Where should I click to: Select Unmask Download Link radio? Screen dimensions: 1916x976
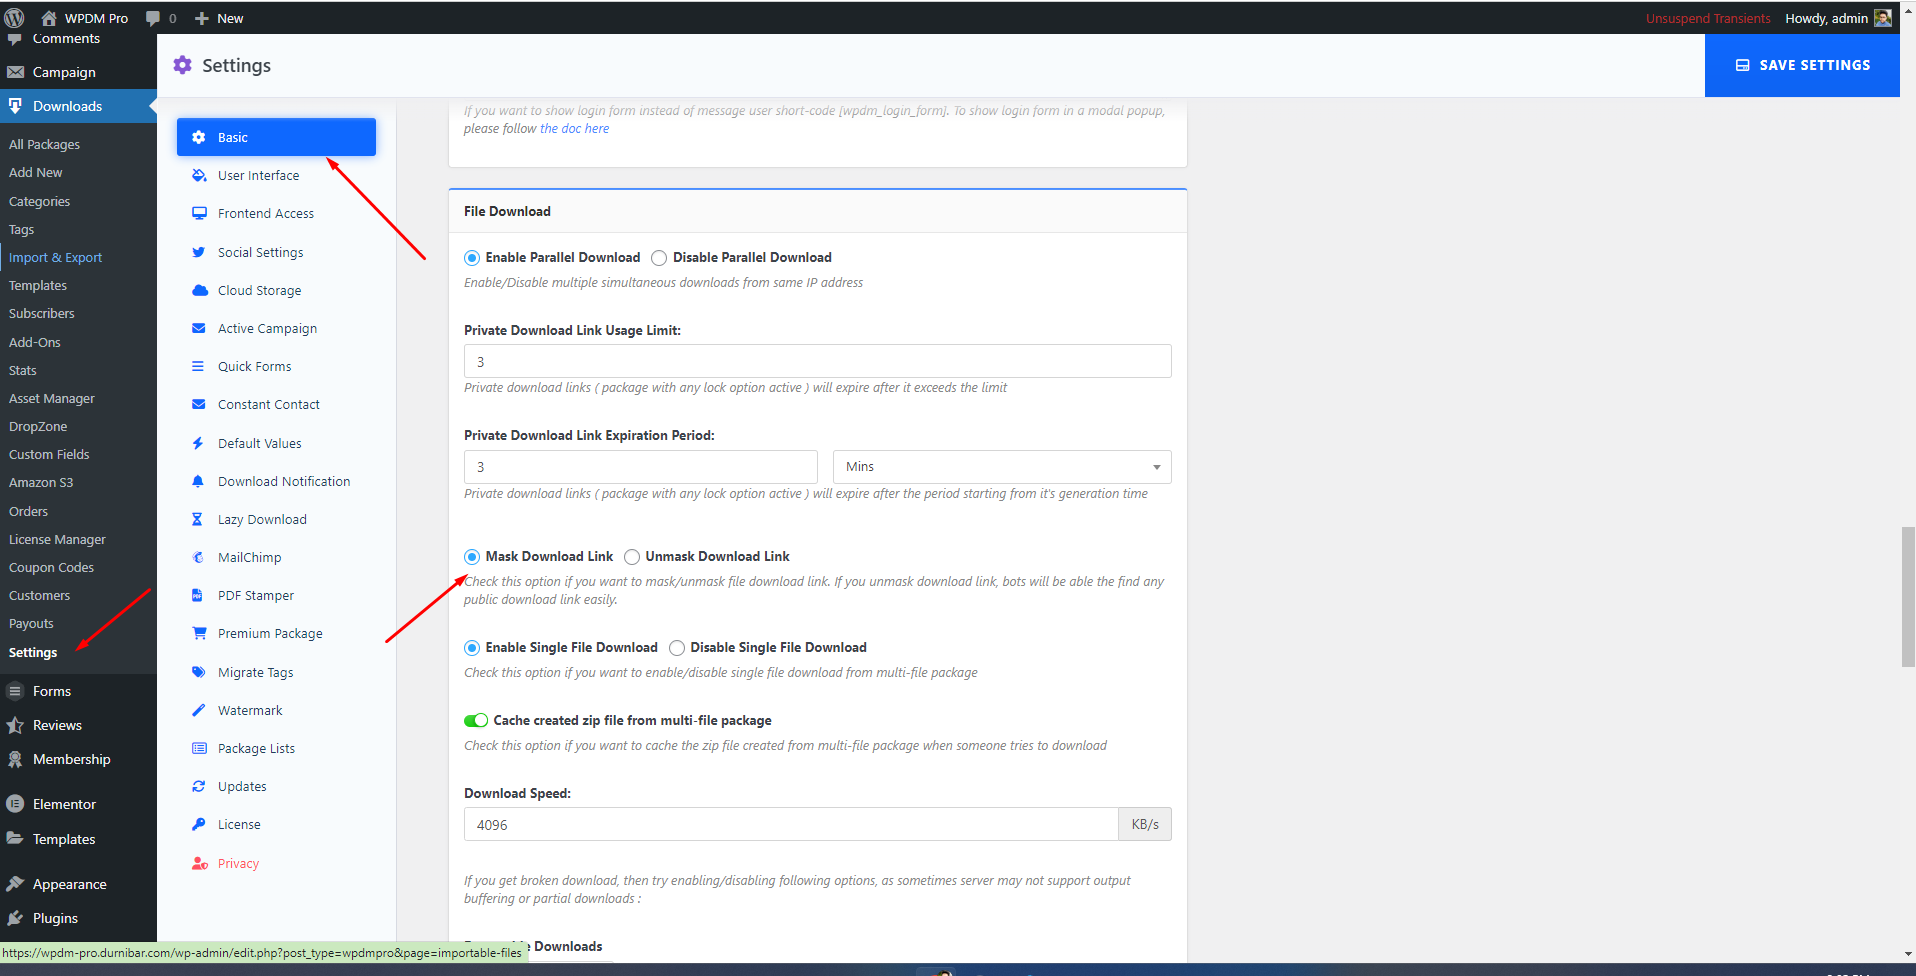click(632, 557)
